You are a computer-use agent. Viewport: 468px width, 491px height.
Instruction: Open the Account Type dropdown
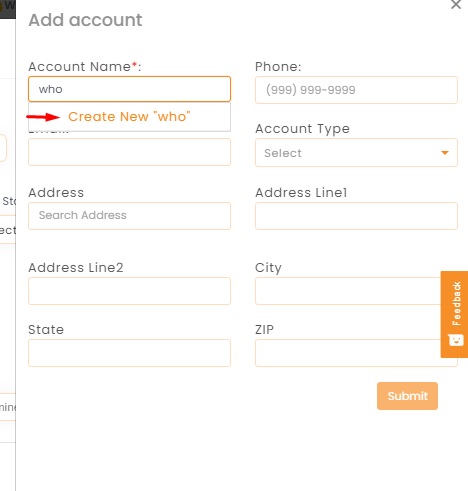(356, 153)
